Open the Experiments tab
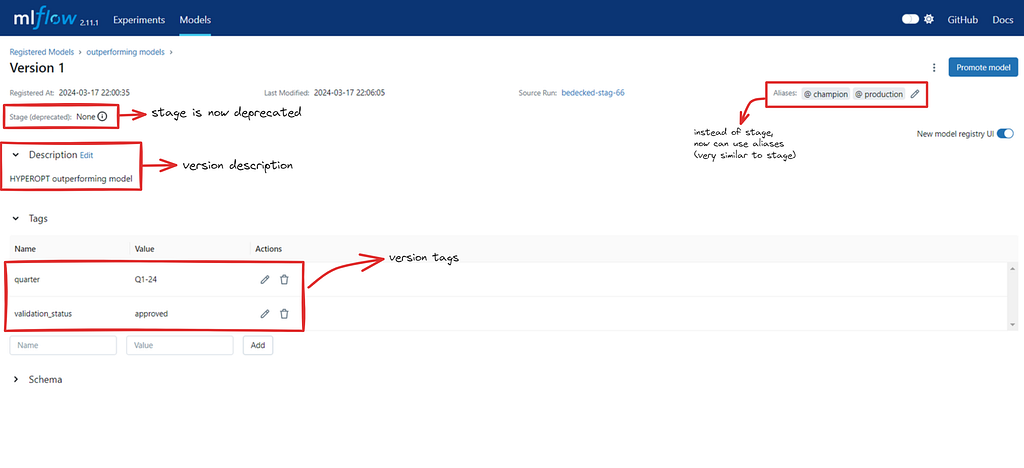This screenshot has height=468, width=1024. [x=139, y=20]
